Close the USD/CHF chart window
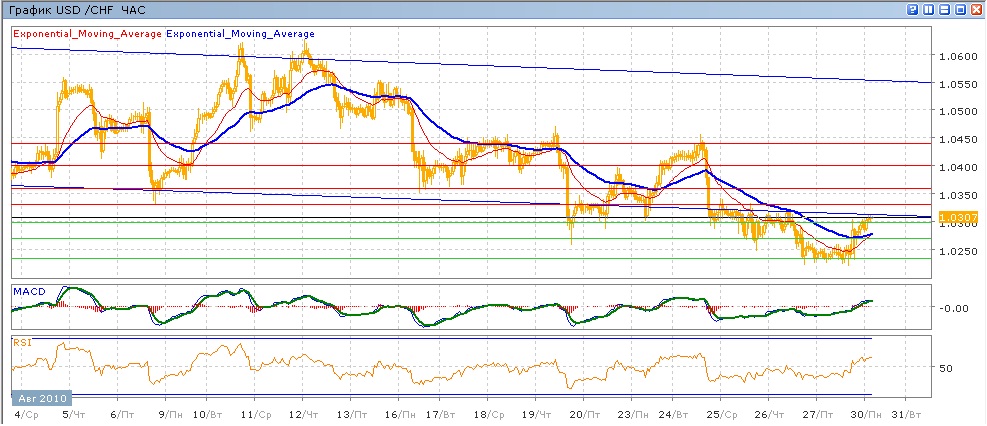The width and height of the screenshot is (987, 426). [977, 9]
